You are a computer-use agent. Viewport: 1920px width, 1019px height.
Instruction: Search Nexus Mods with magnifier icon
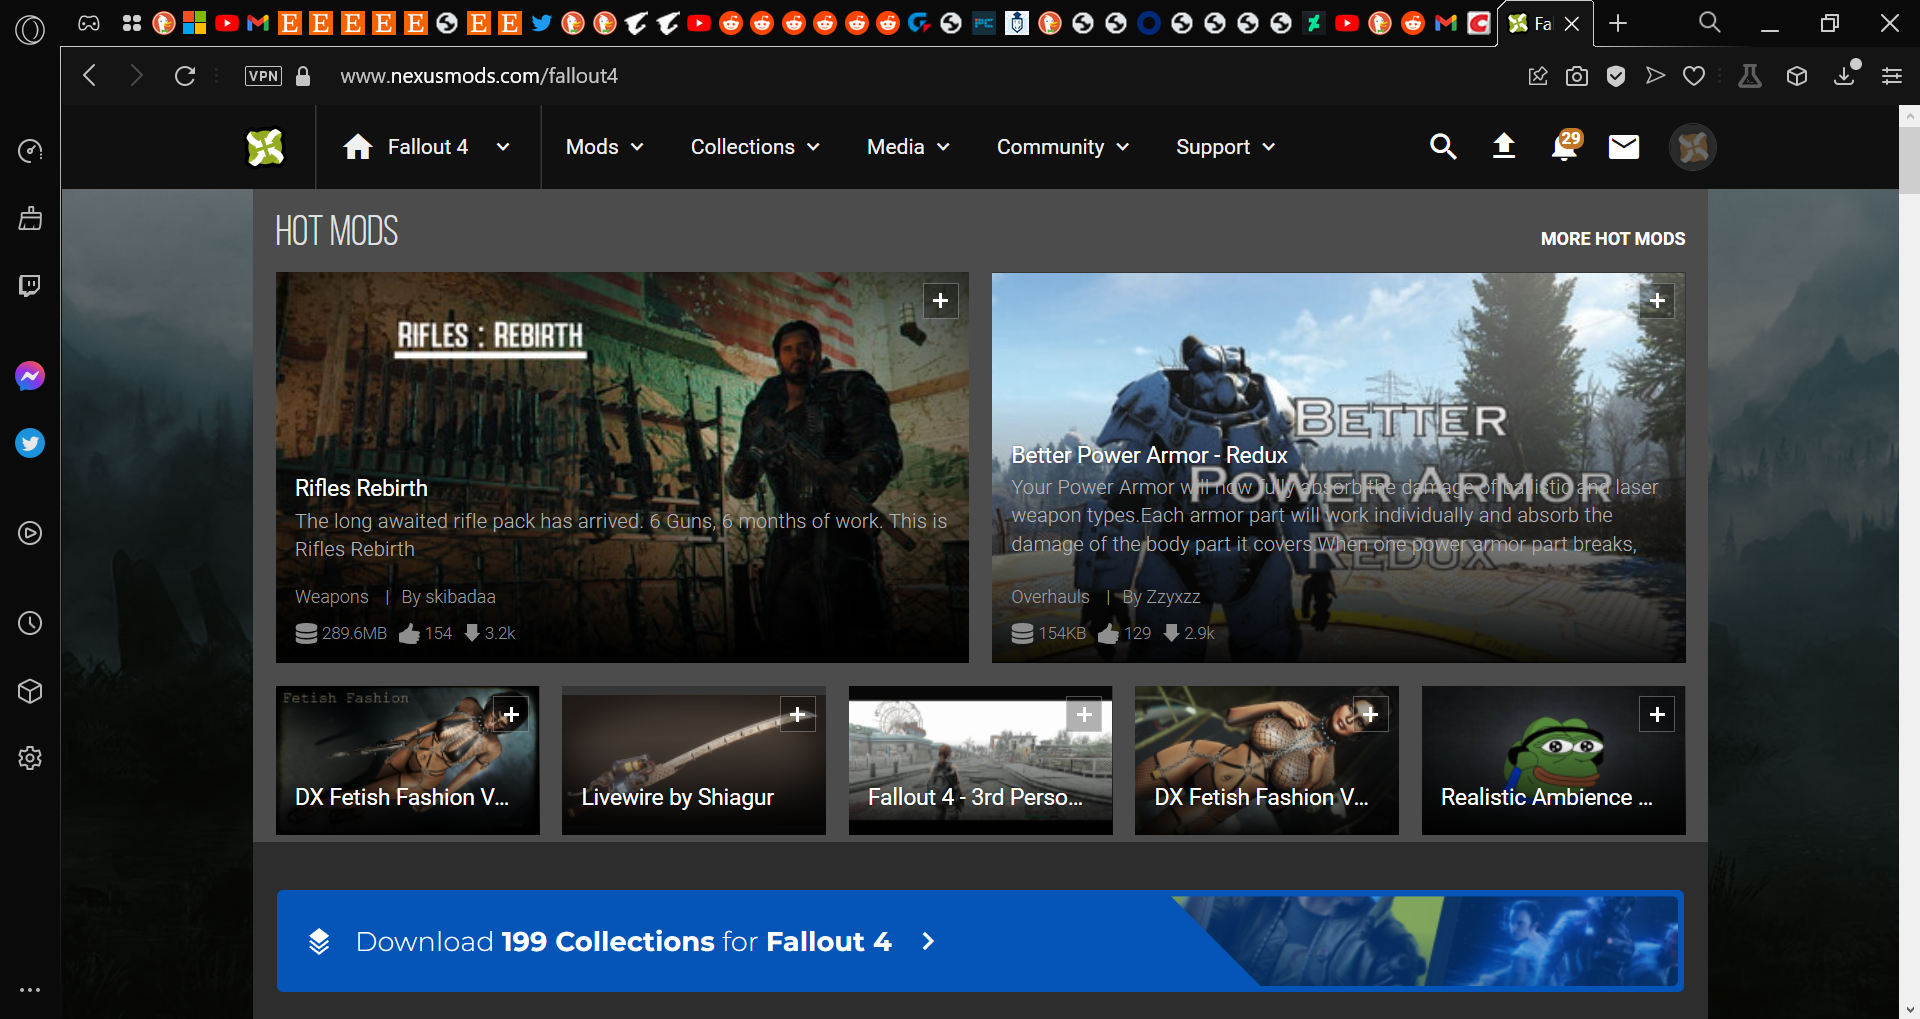point(1443,147)
